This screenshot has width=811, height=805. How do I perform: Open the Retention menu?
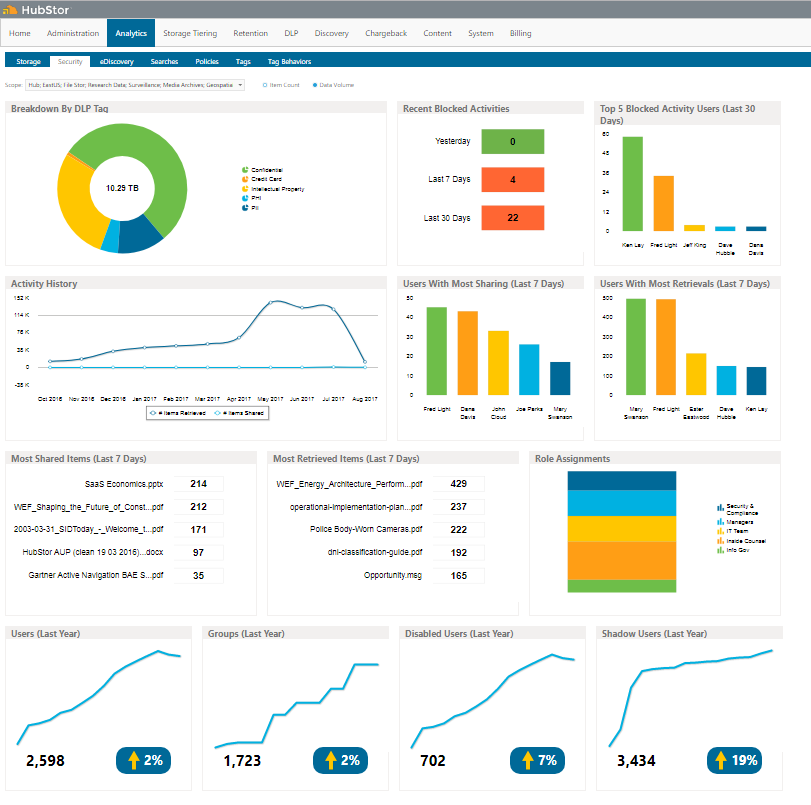250,33
